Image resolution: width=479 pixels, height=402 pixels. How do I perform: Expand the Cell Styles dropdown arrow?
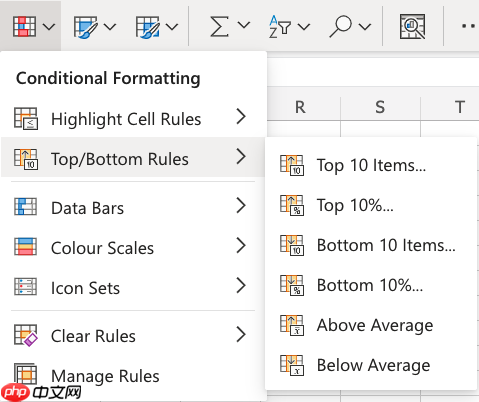(x=172, y=26)
